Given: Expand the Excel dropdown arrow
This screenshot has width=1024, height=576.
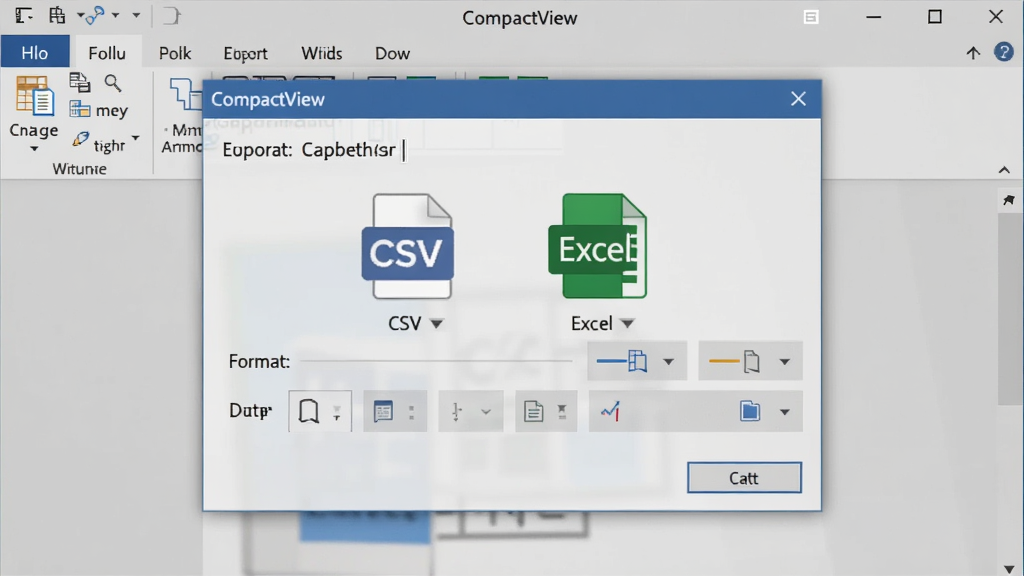Looking at the screenshot, I should (628, 323).
